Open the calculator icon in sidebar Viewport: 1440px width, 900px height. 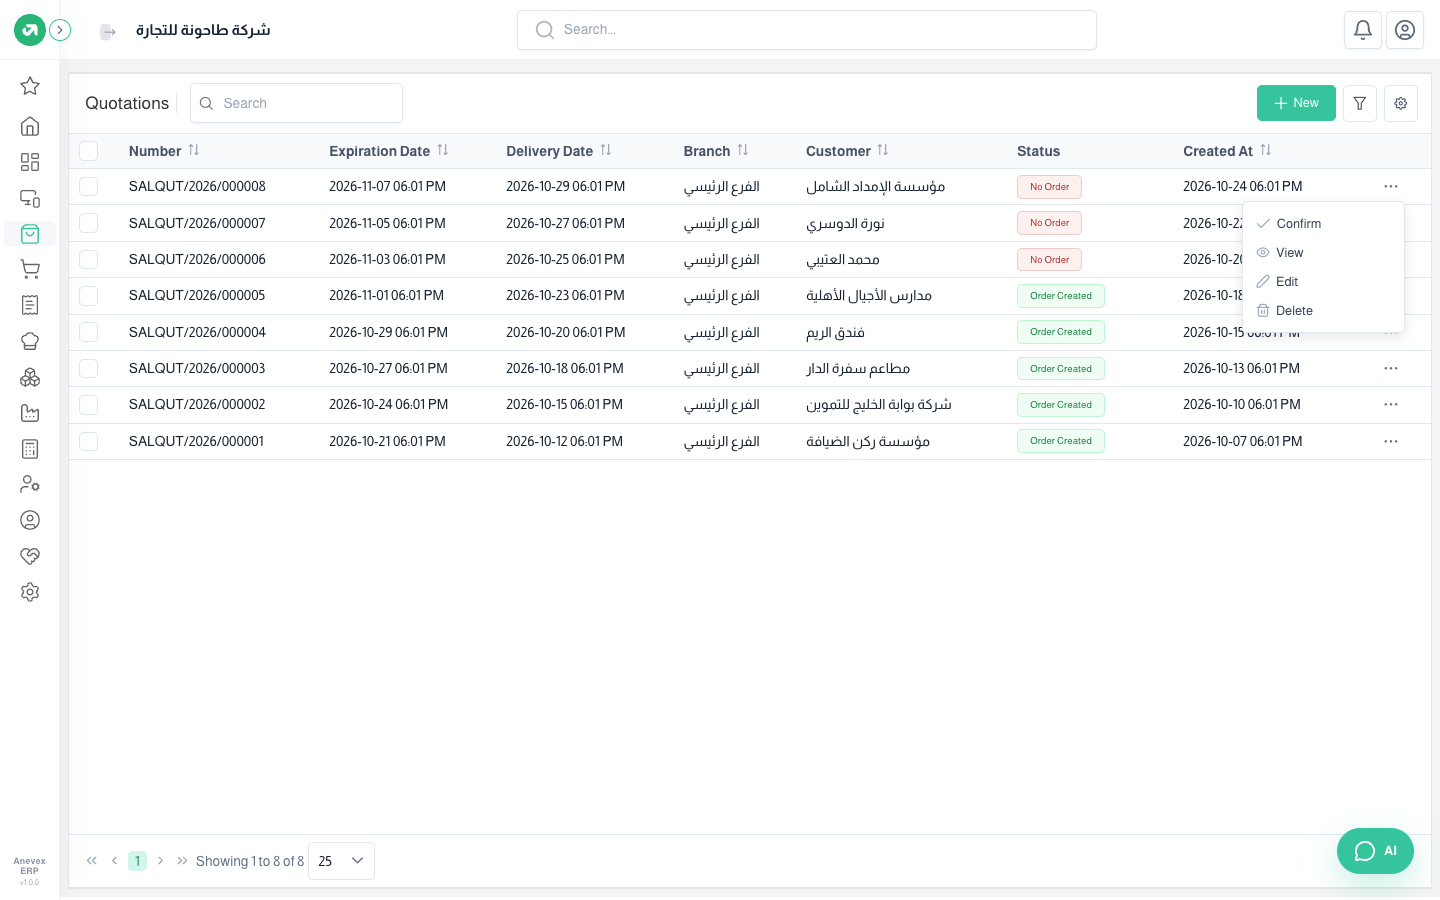(x=30, y=449)
